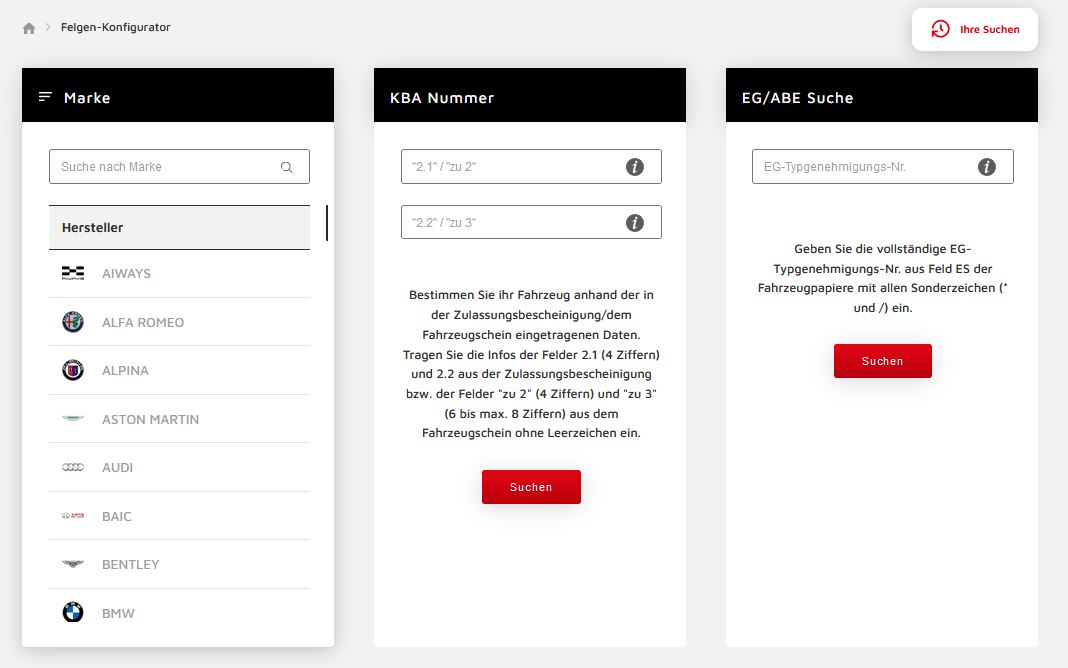Click the Alpina logo icon
Image resolution: width=1068 pixels, height=668 pixels.
[73, 370]
